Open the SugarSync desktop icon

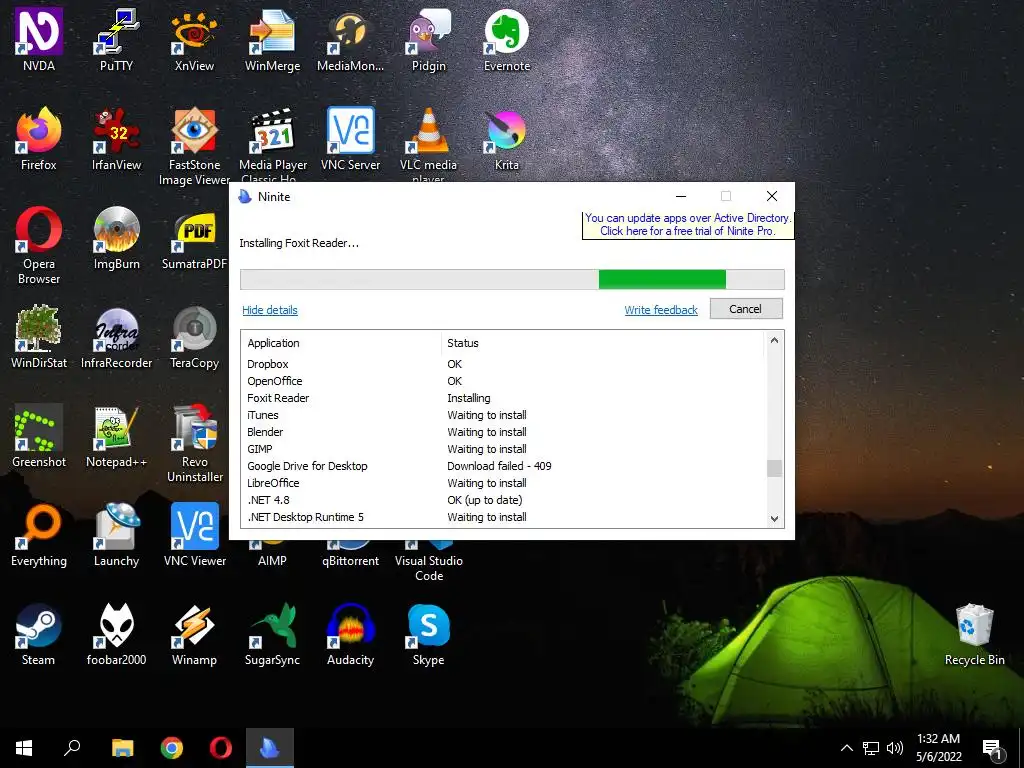pyautogui.click(x=272, y=633)
